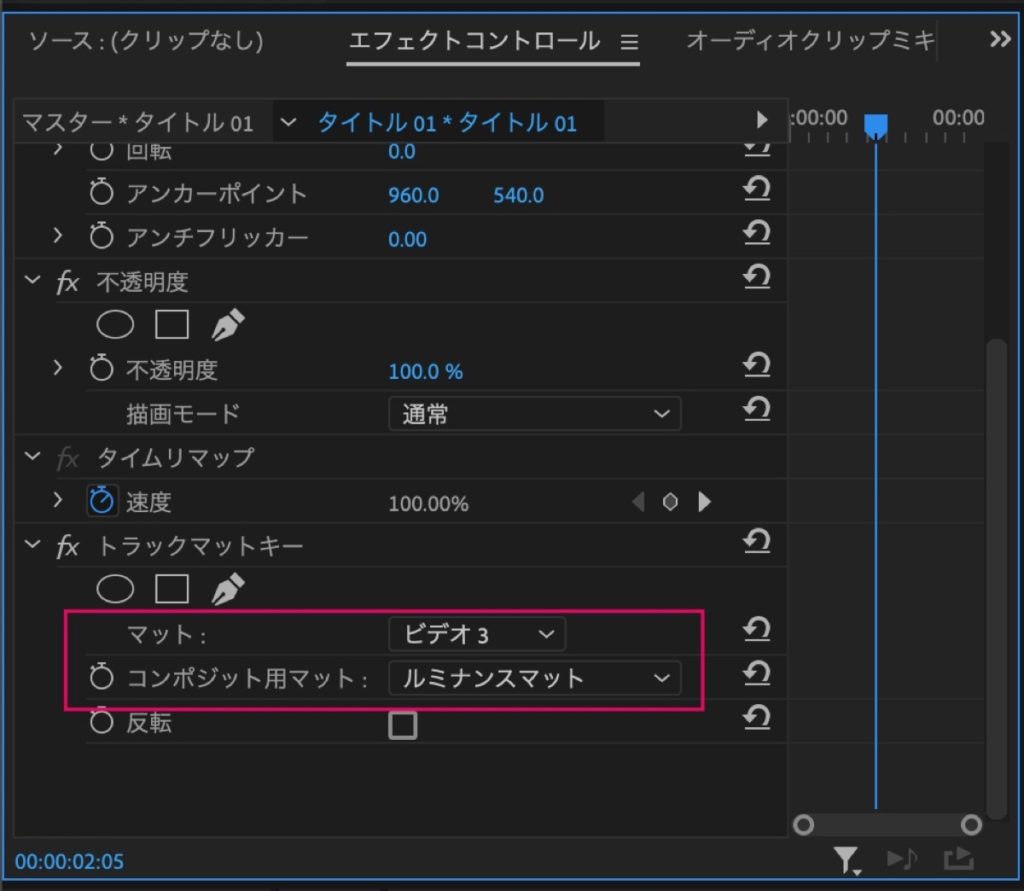Click export preset icon at bottom right

click(959, 859)
